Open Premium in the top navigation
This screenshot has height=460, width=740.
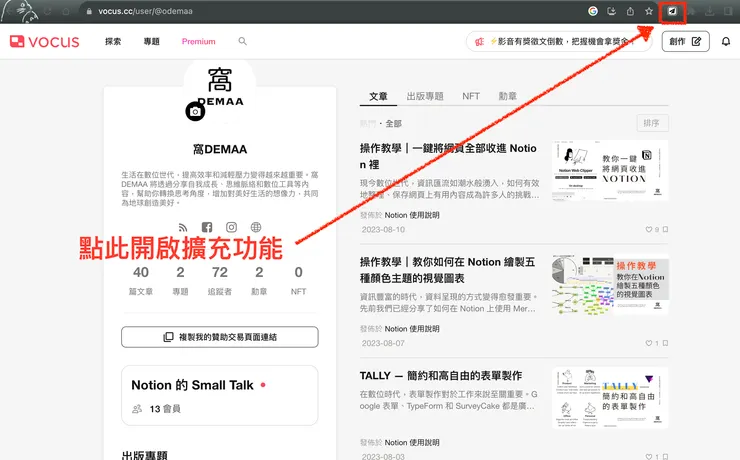(199, 42)
